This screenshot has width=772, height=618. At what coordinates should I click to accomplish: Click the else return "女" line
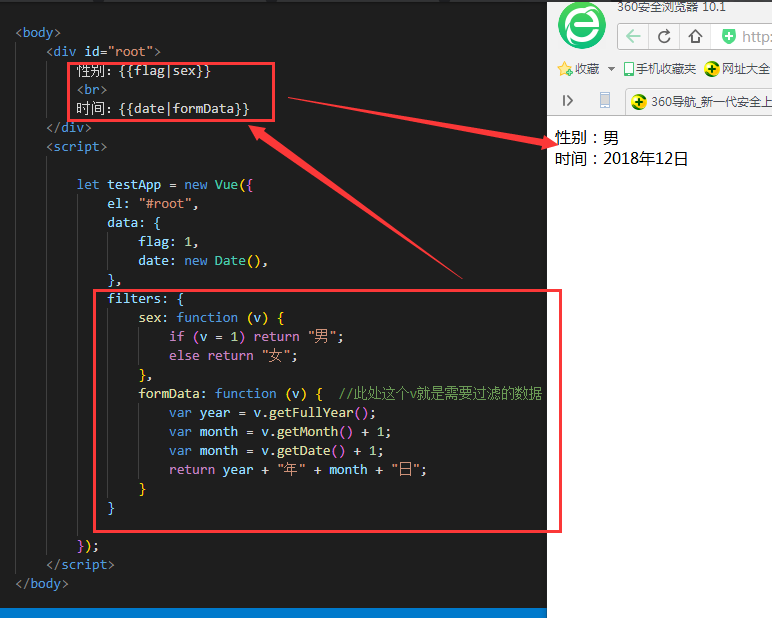click(x=233, y=356)
